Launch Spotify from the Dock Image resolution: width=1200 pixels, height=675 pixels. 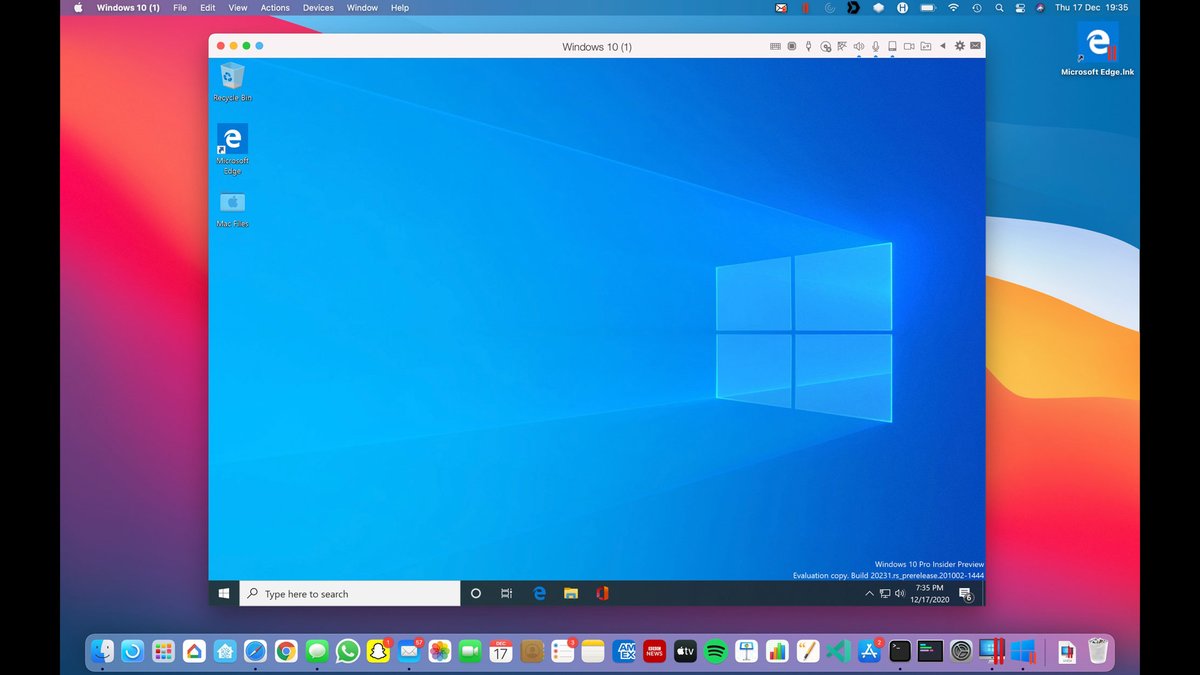[716, 652]
